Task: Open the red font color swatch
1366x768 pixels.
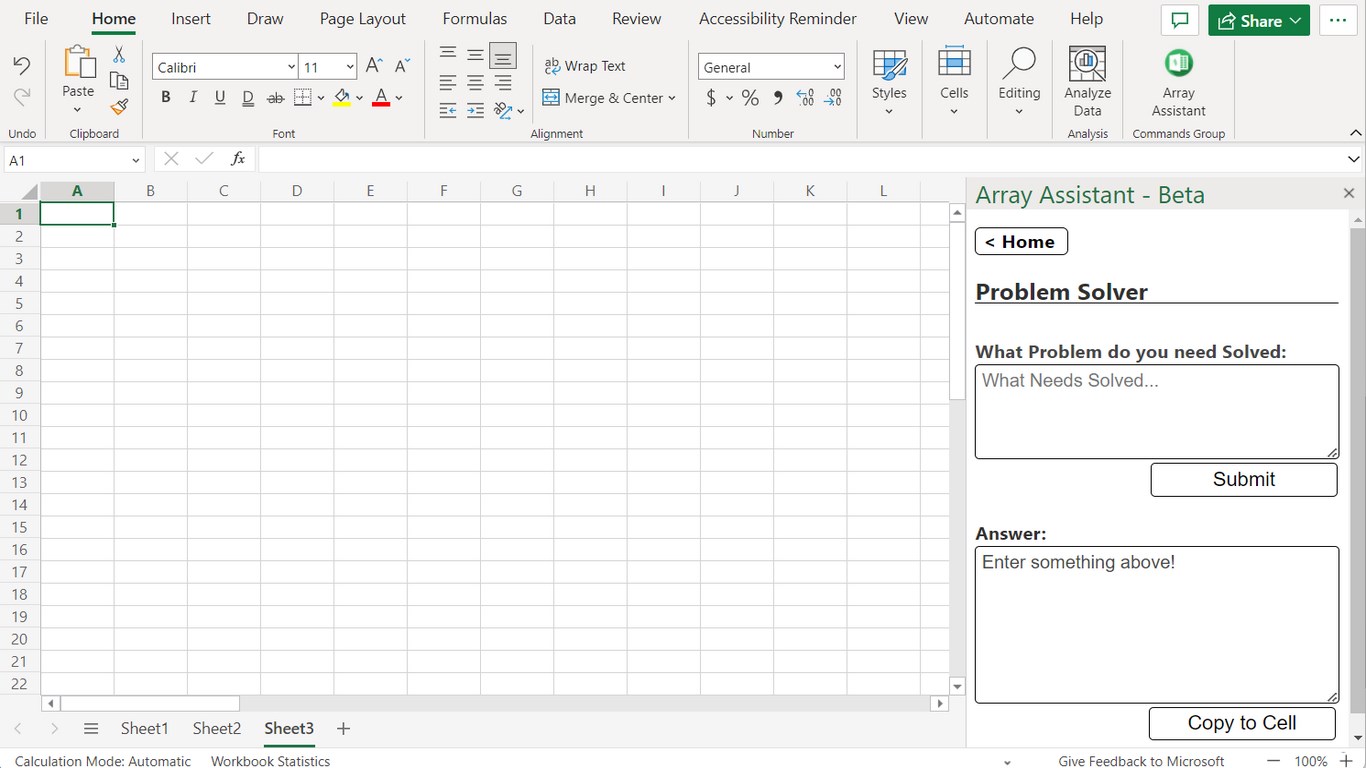Action: point(381,98)
